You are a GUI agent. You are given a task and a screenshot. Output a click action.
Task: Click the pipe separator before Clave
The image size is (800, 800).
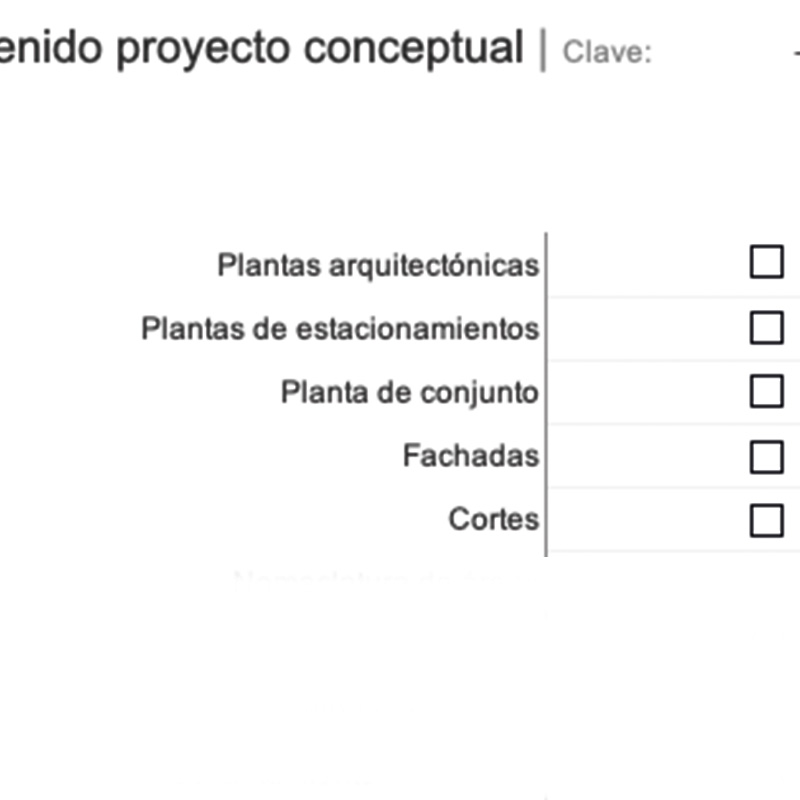[x=543, y=50]
